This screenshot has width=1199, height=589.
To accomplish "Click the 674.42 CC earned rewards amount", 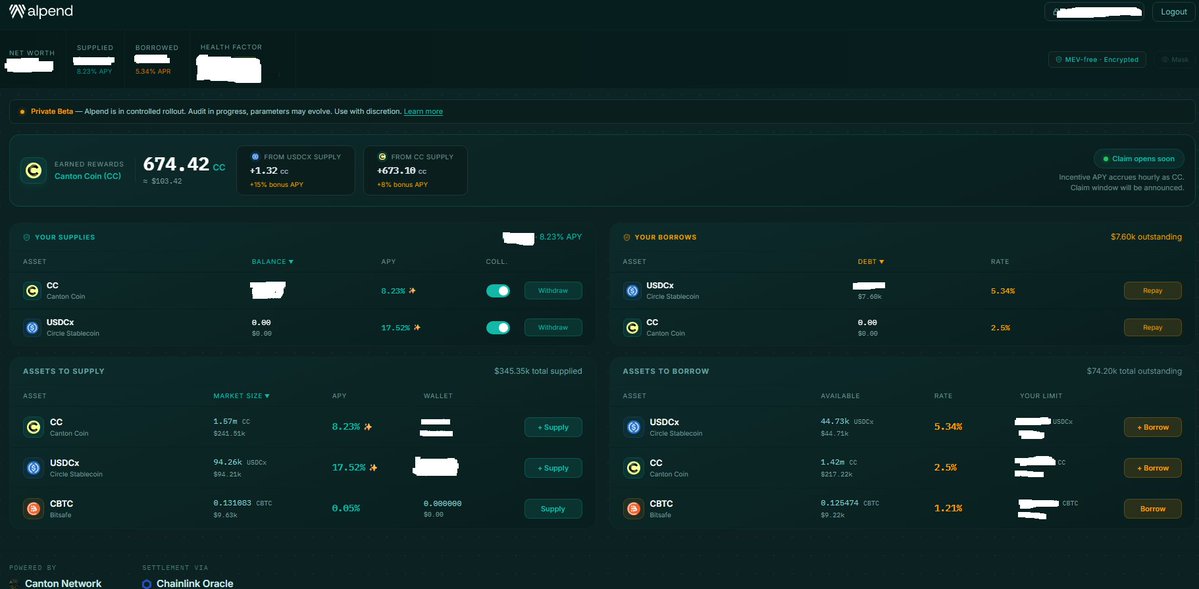I will 184,164.
